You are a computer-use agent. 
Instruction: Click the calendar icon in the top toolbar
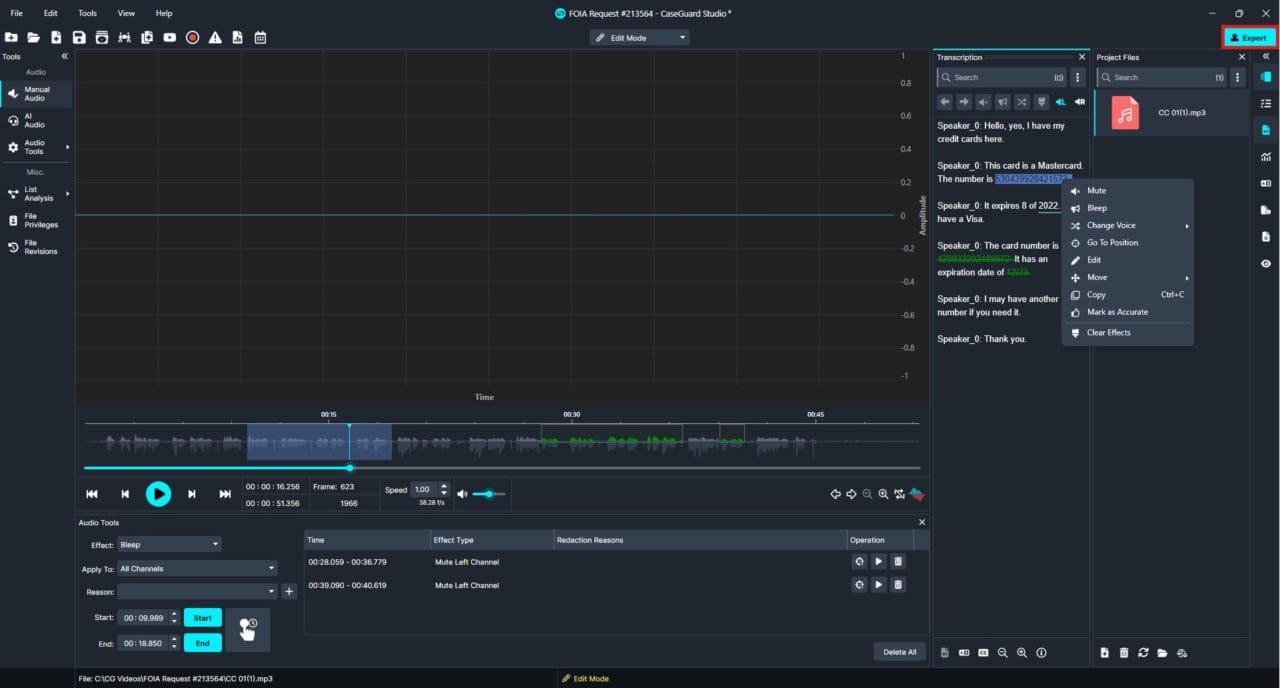(x=260, y=38)
